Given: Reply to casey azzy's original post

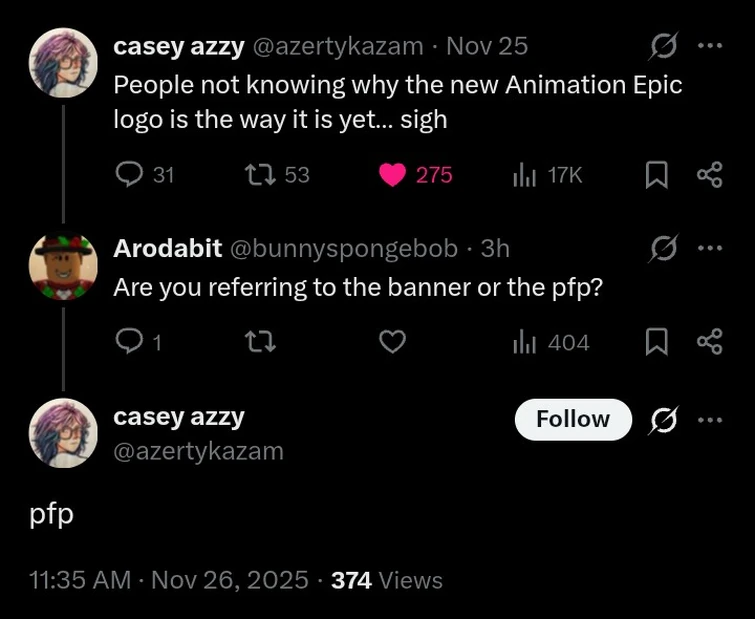Looking at the screenshot, I should pyautogui.click(x=130, y=175).
